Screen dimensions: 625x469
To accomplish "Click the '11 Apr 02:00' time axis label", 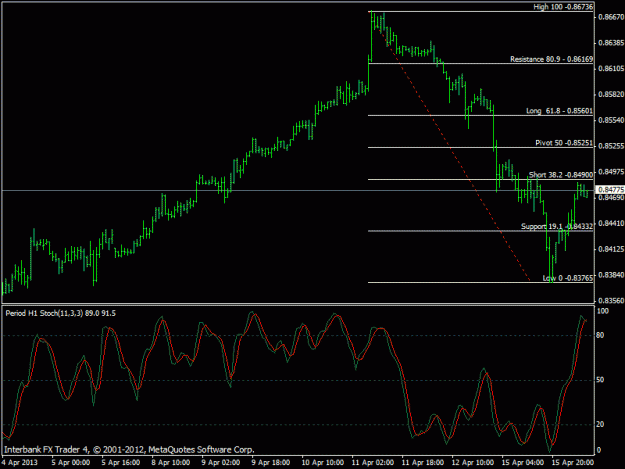I will point(373,462).
